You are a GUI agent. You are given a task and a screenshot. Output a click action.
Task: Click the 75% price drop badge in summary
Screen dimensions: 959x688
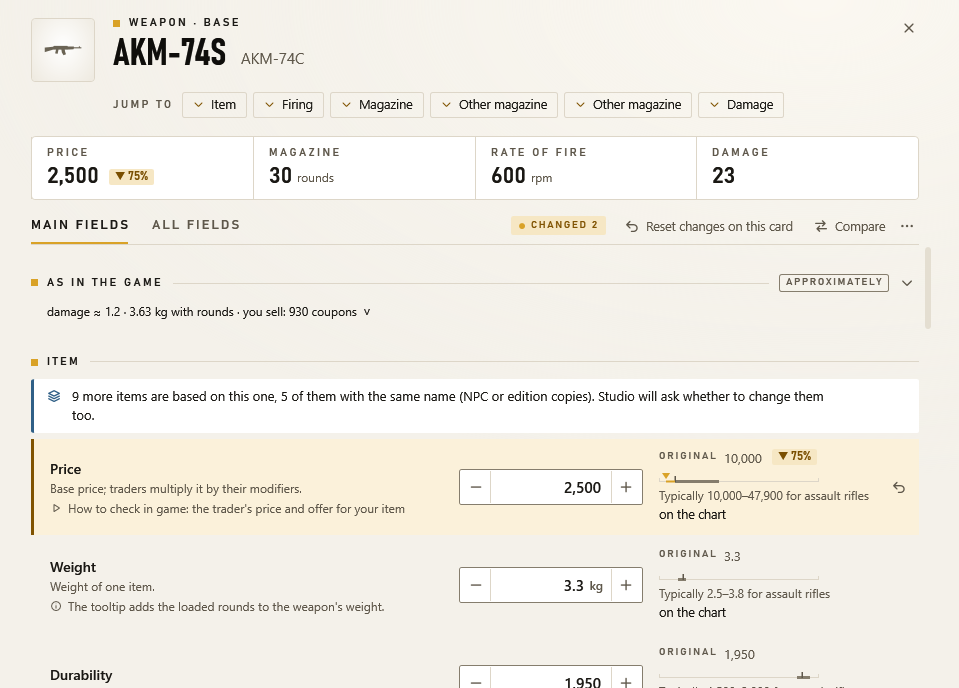click(x=131, y=176)
